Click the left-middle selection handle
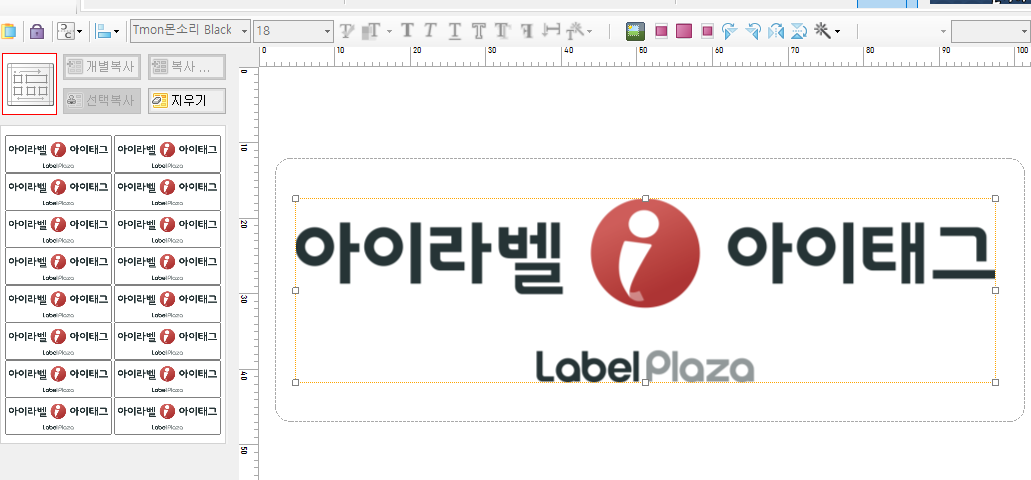This screenshot has width=1031, height=480. [x=295, y=290]
